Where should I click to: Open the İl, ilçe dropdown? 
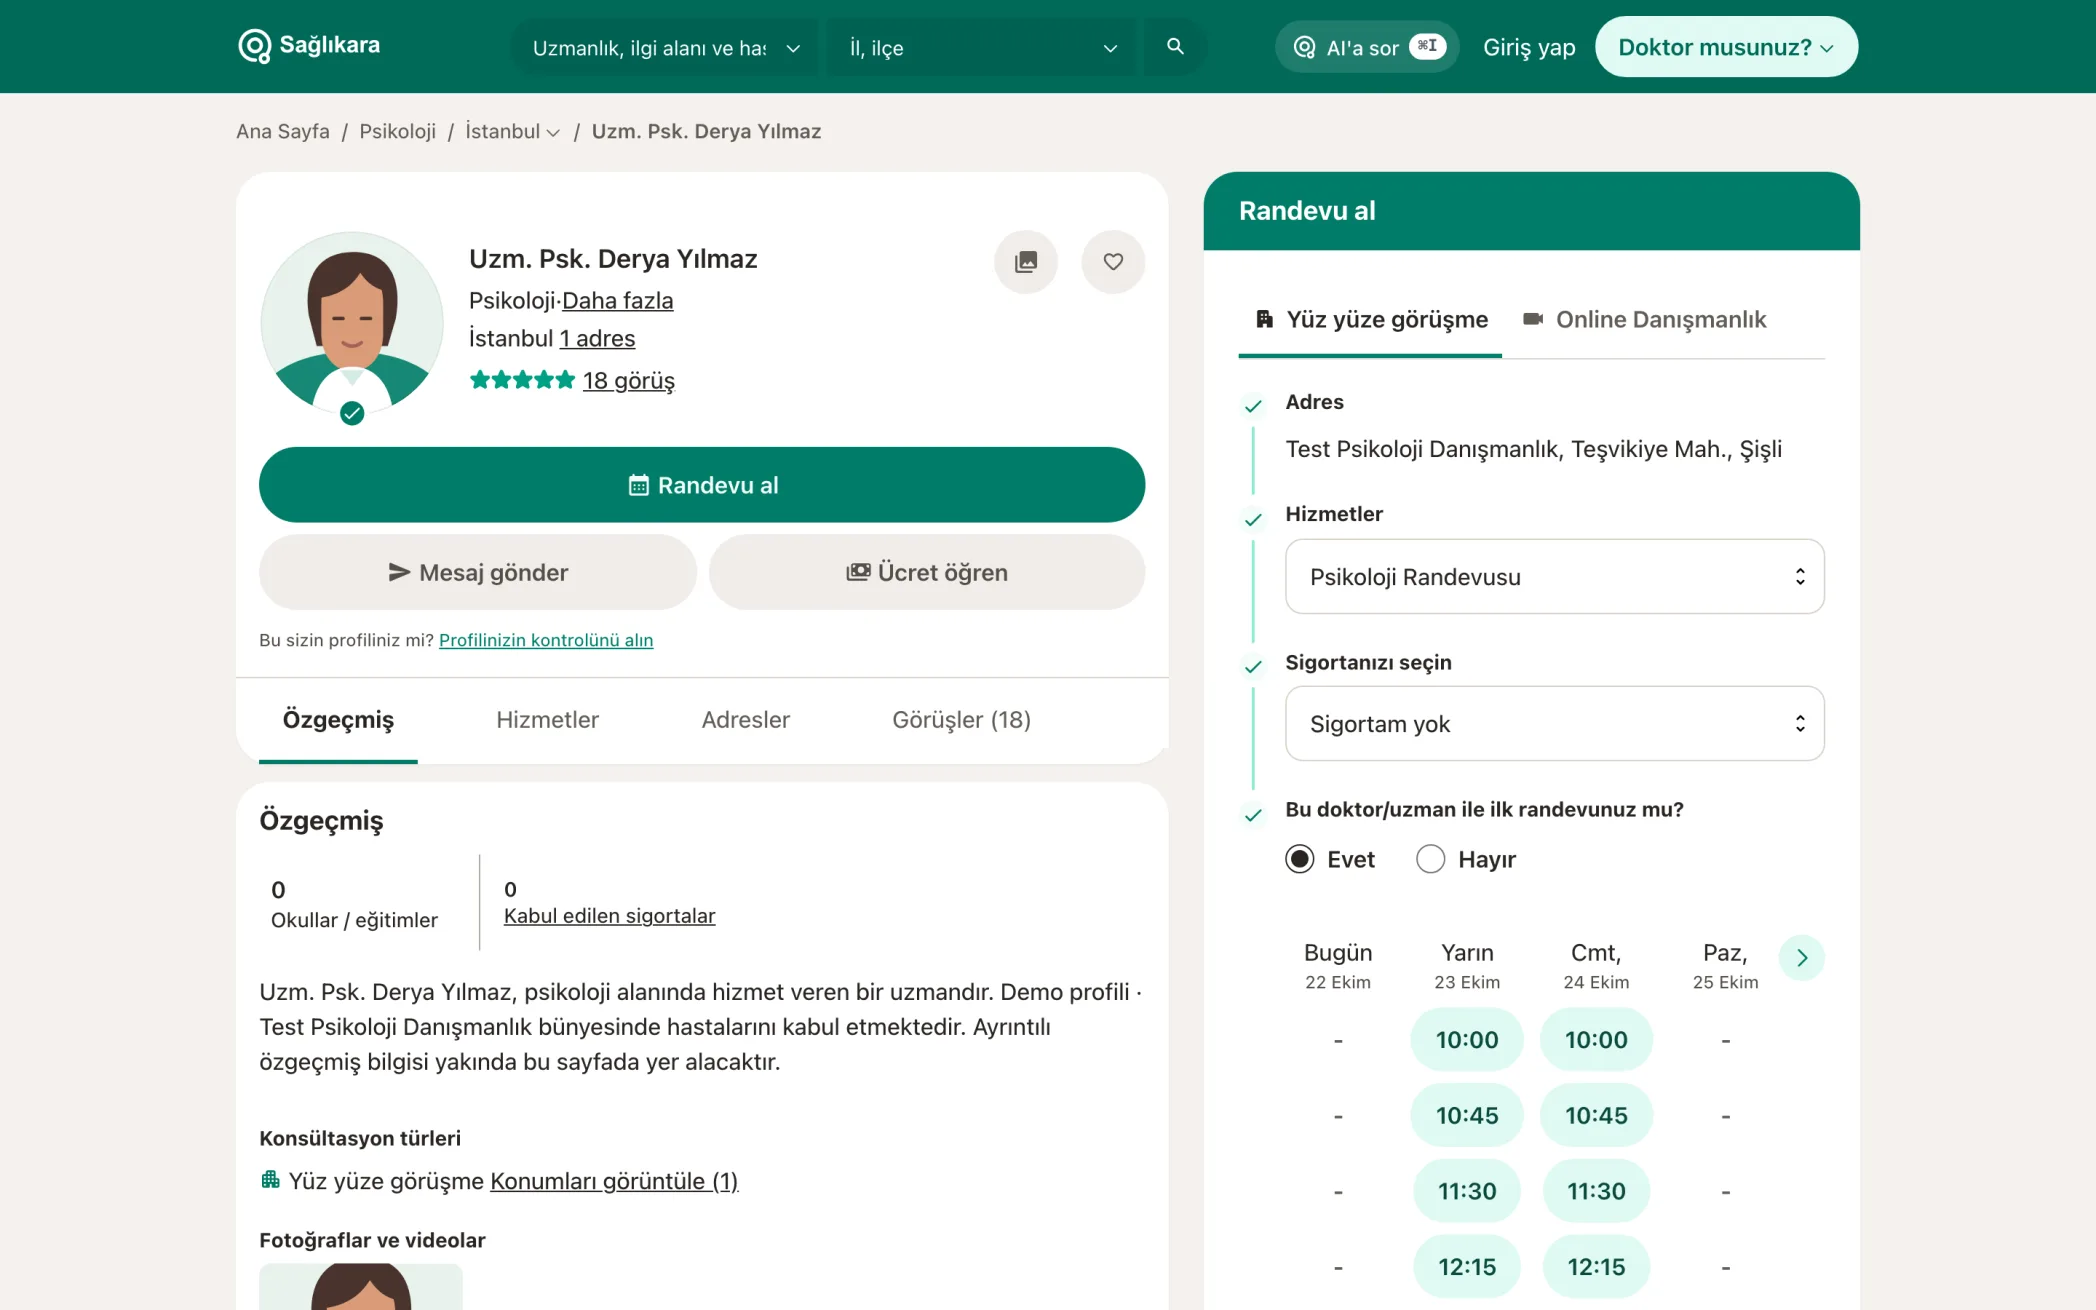coord(983,47)
